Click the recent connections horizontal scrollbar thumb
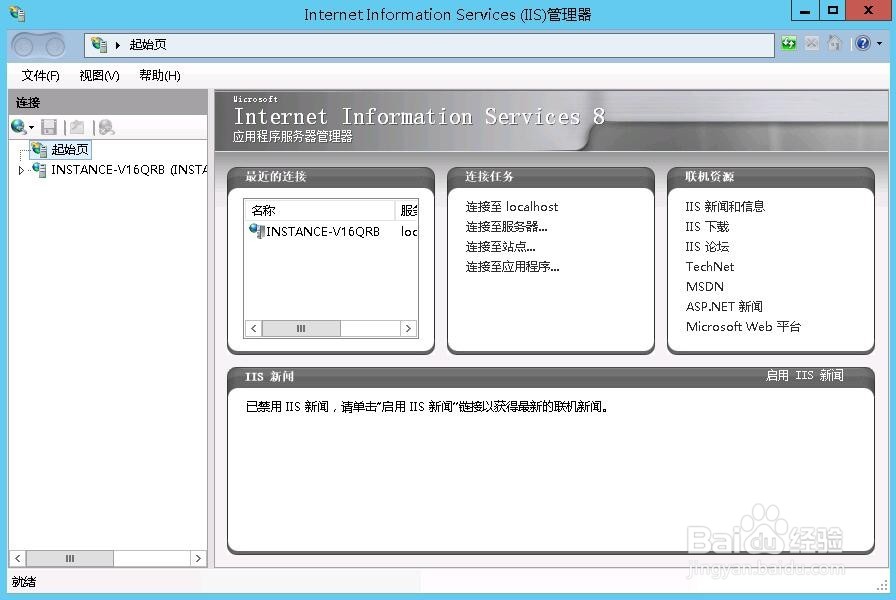Image resolution: width=896 pixels, height=600 pixels. (x=301, y=329)
